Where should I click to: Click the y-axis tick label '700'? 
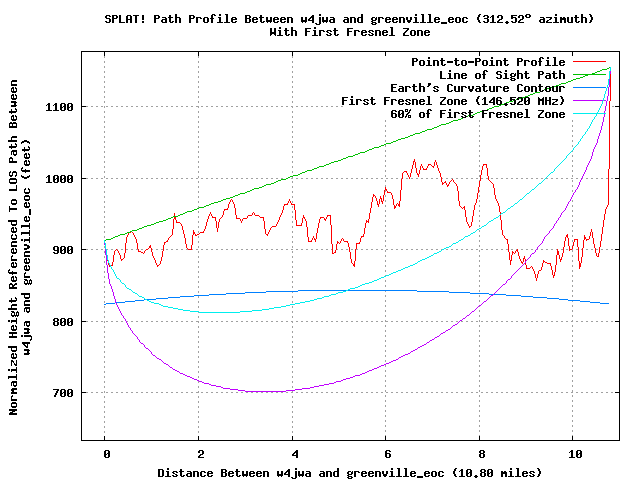coord(63,393)
